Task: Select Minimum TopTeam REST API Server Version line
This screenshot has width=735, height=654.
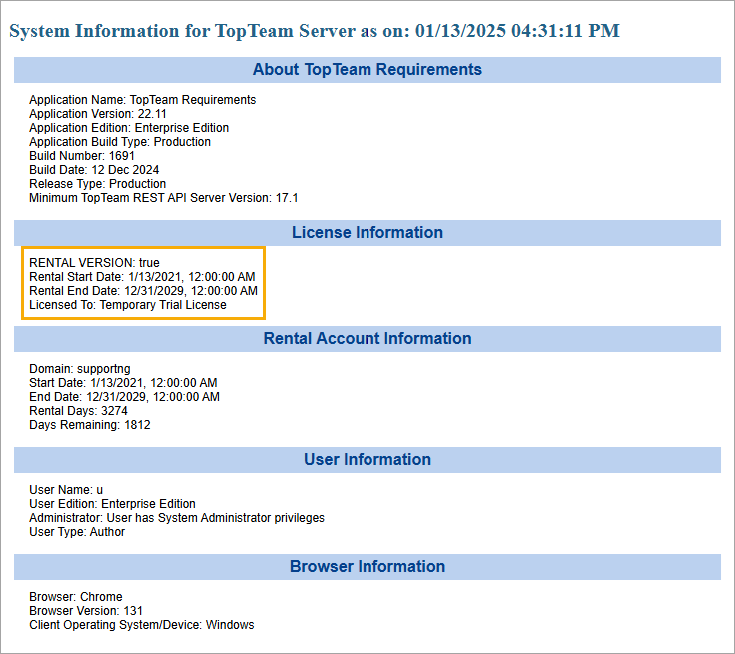Action: (164, 198)
